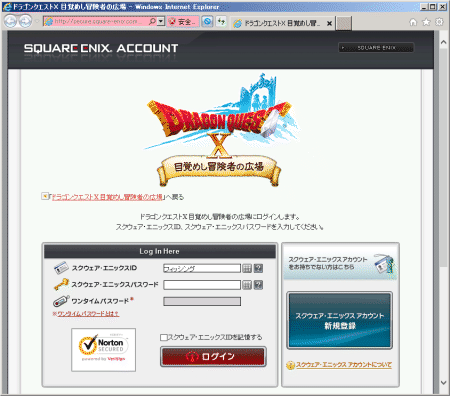
Task: Open Favorites star icon
Action: click(426, 22)
